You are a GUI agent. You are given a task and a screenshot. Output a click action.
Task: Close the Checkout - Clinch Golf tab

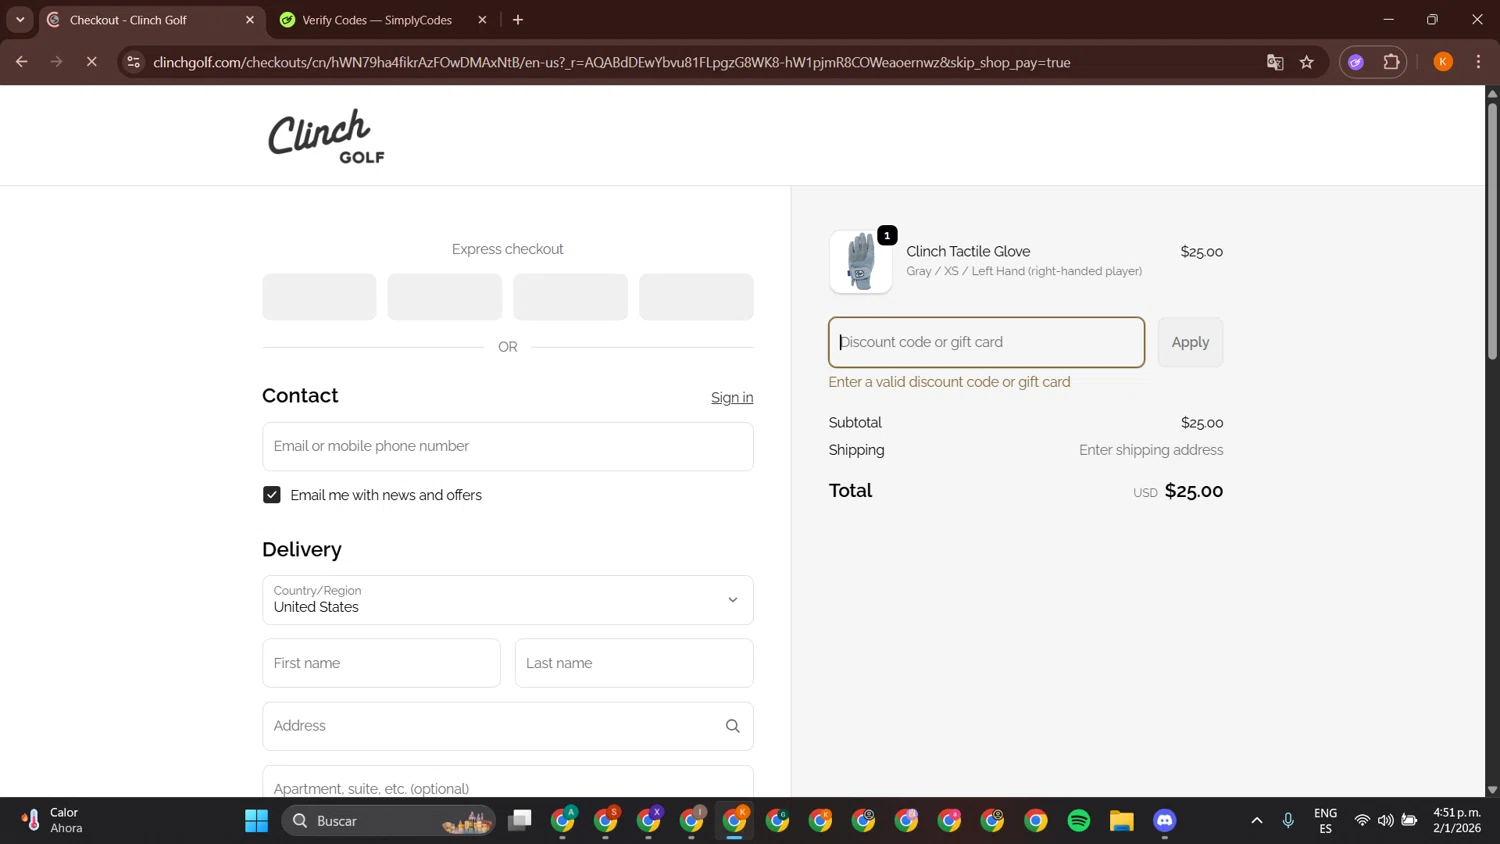(x=250, y=20)
